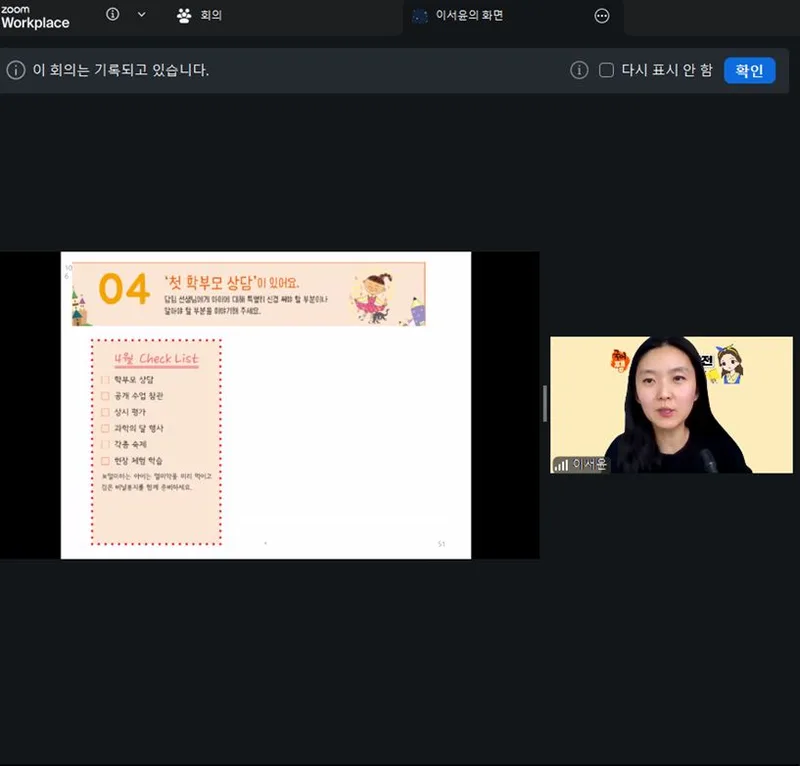Check the 학부모 상담 checklist box
Image resolution: width=800 pixels, height=766 pixels.
(x=105, y=380)
